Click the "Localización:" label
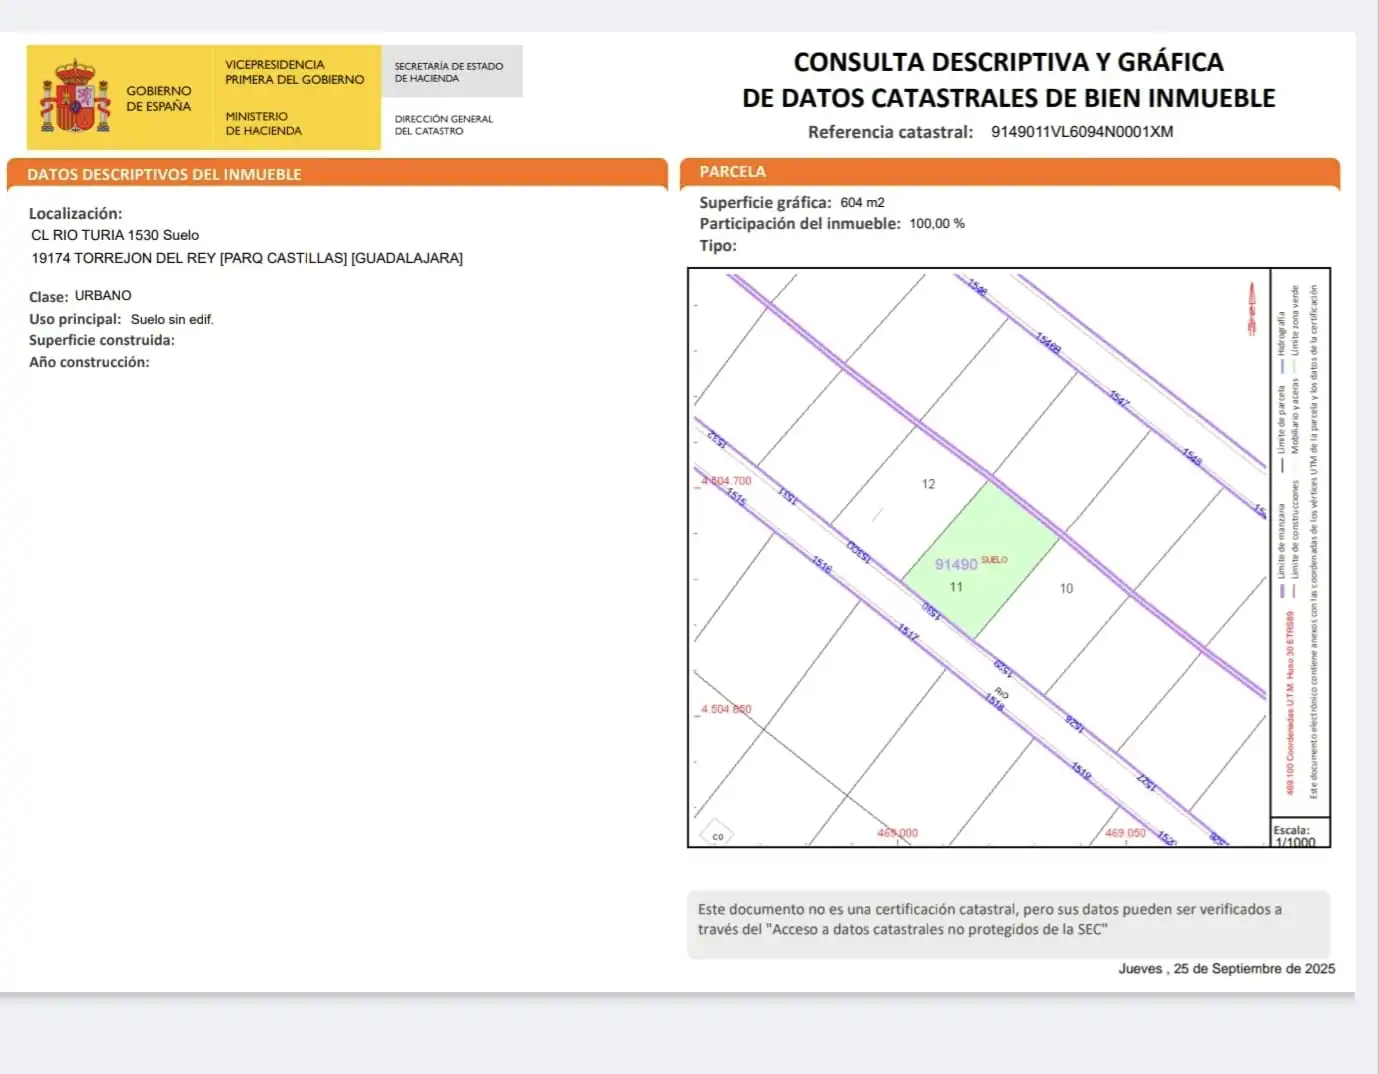This screenshot has width=1379, height=1074. (x=75, y=213)
